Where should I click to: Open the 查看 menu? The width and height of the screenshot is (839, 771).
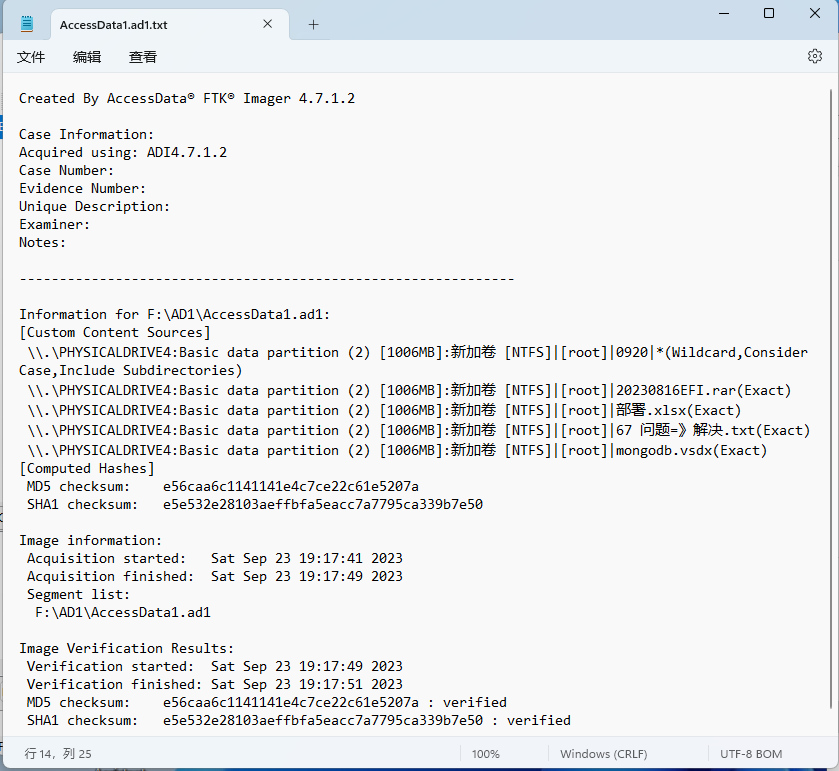click(x=143, y=57)
